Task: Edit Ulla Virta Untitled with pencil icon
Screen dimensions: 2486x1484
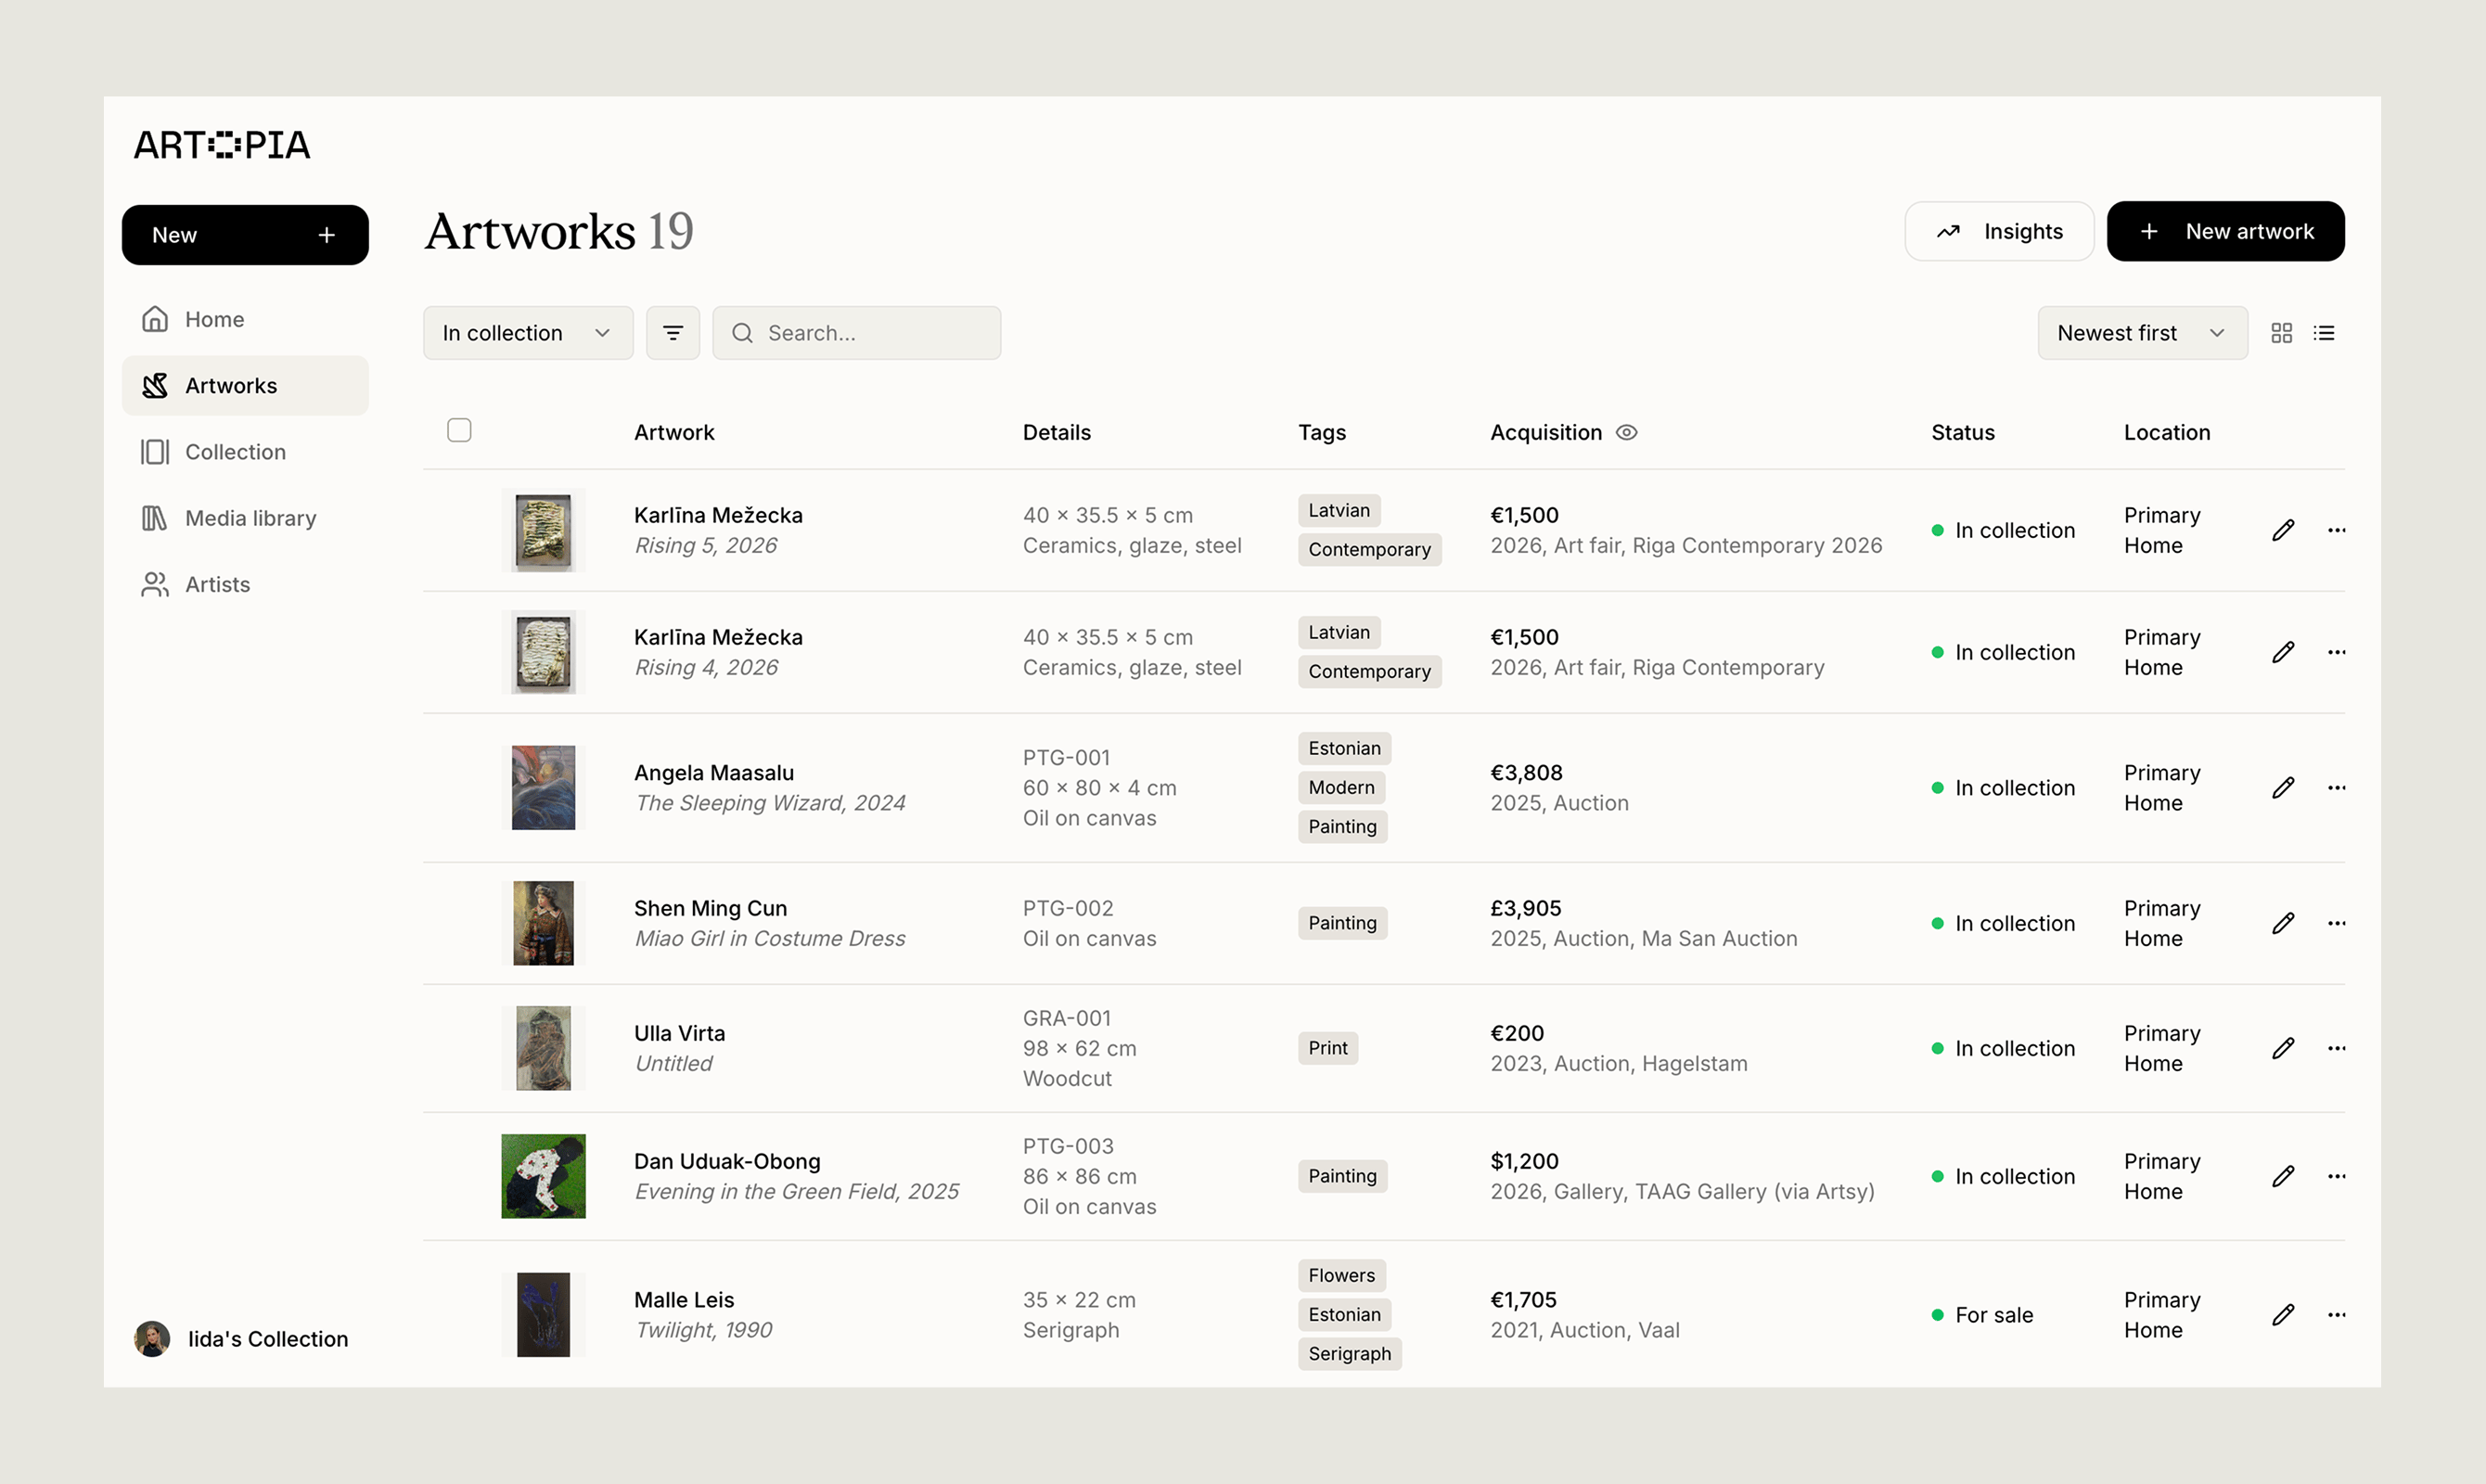Action: coord(2283,1048)
